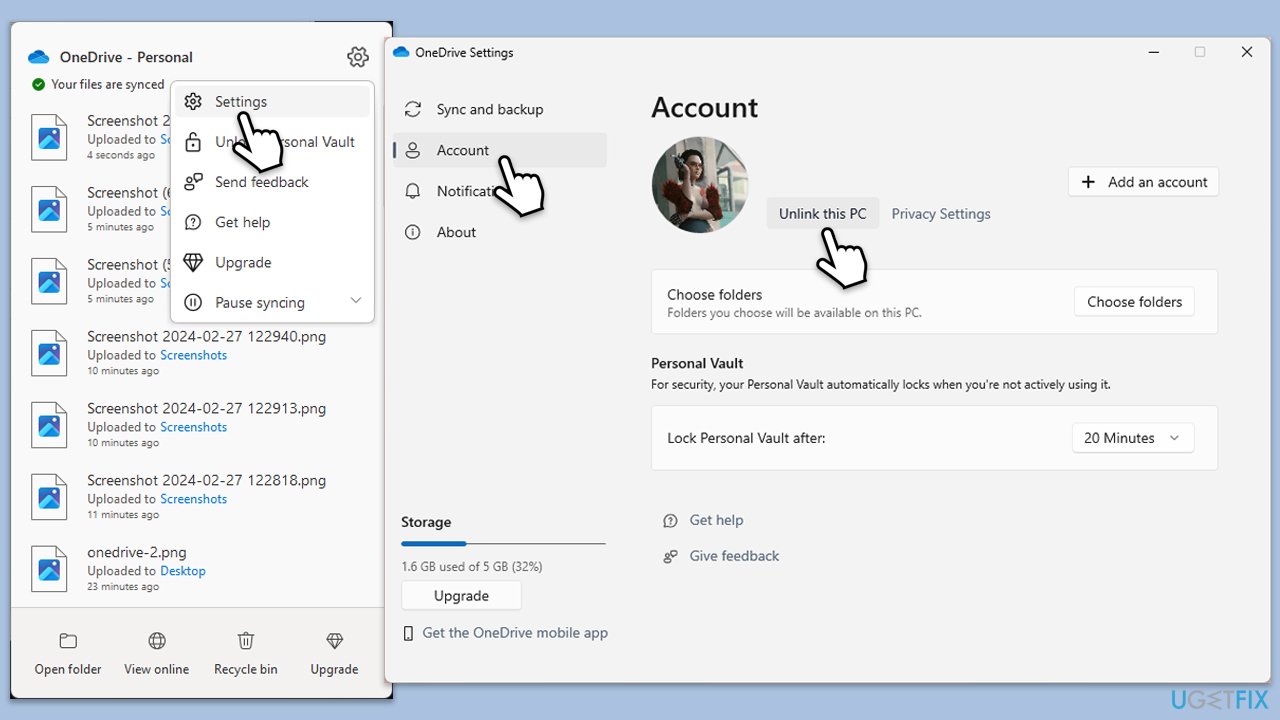
Task: Click the account profile picture
Action: click(700, 185)
